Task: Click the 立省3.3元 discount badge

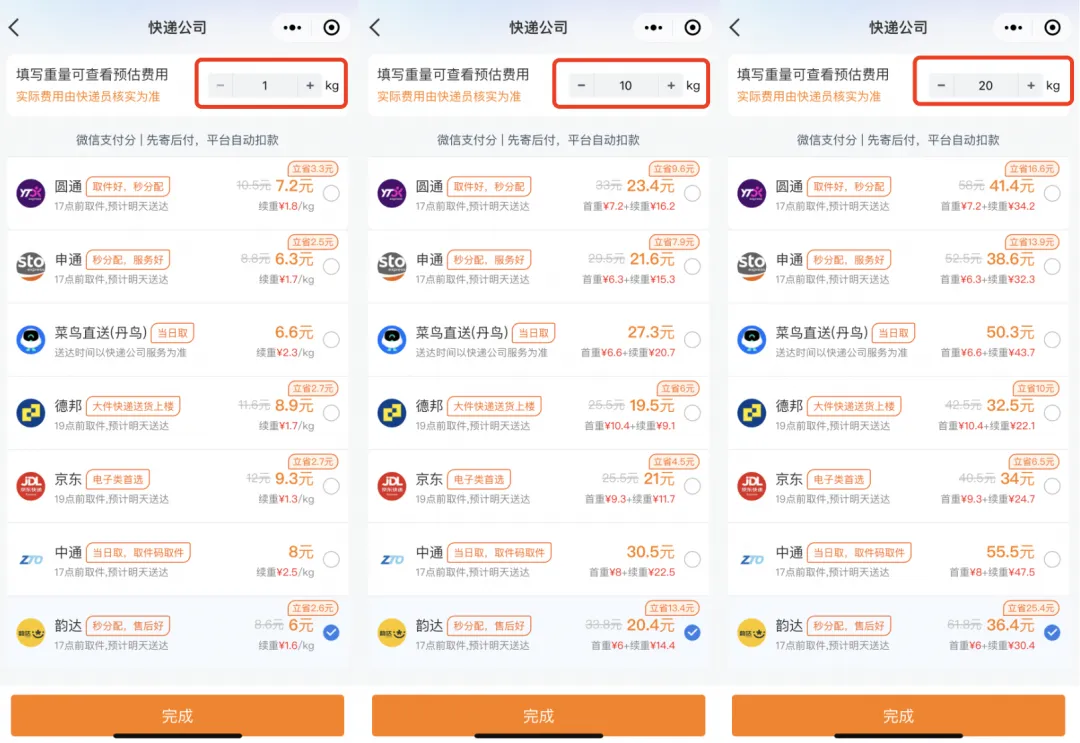Action: pos(313,169)
